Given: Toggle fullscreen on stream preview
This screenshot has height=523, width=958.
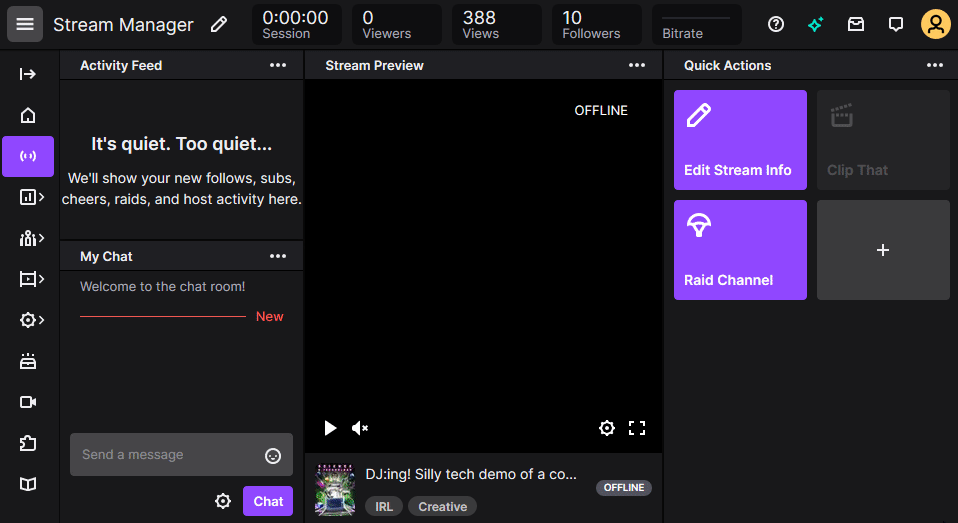Looking at the screenshot, I should coord(637,428).
